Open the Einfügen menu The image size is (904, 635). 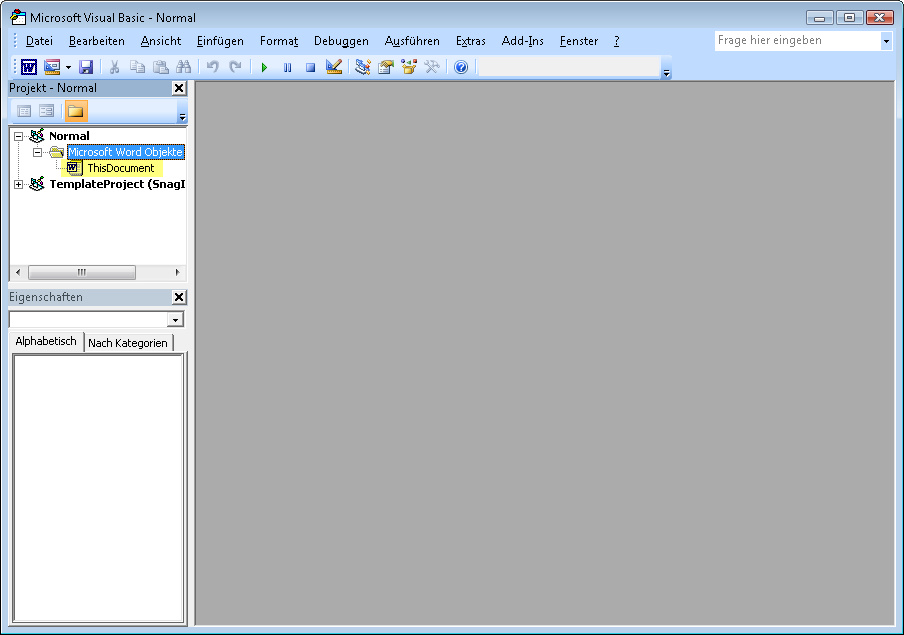[x=220, y=41]
